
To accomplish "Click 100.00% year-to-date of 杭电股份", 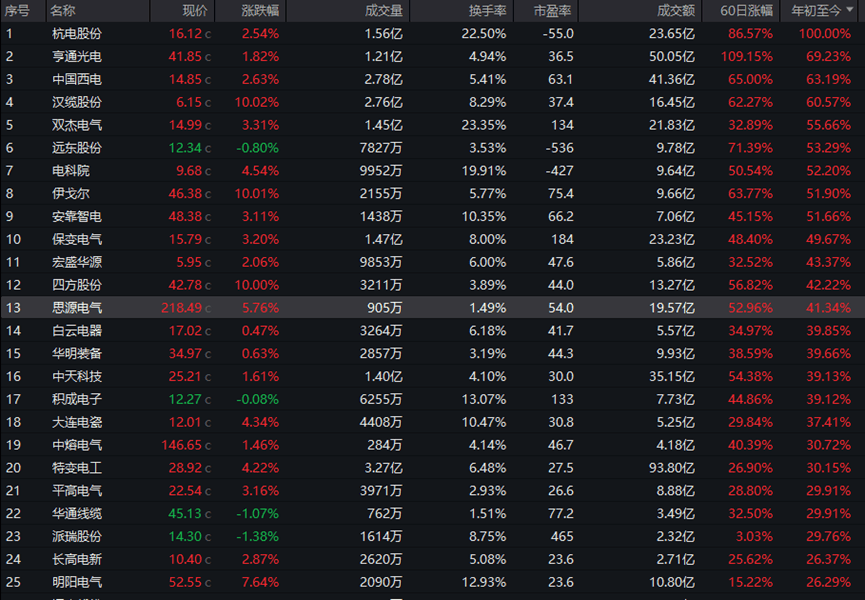I will (825, 34).
